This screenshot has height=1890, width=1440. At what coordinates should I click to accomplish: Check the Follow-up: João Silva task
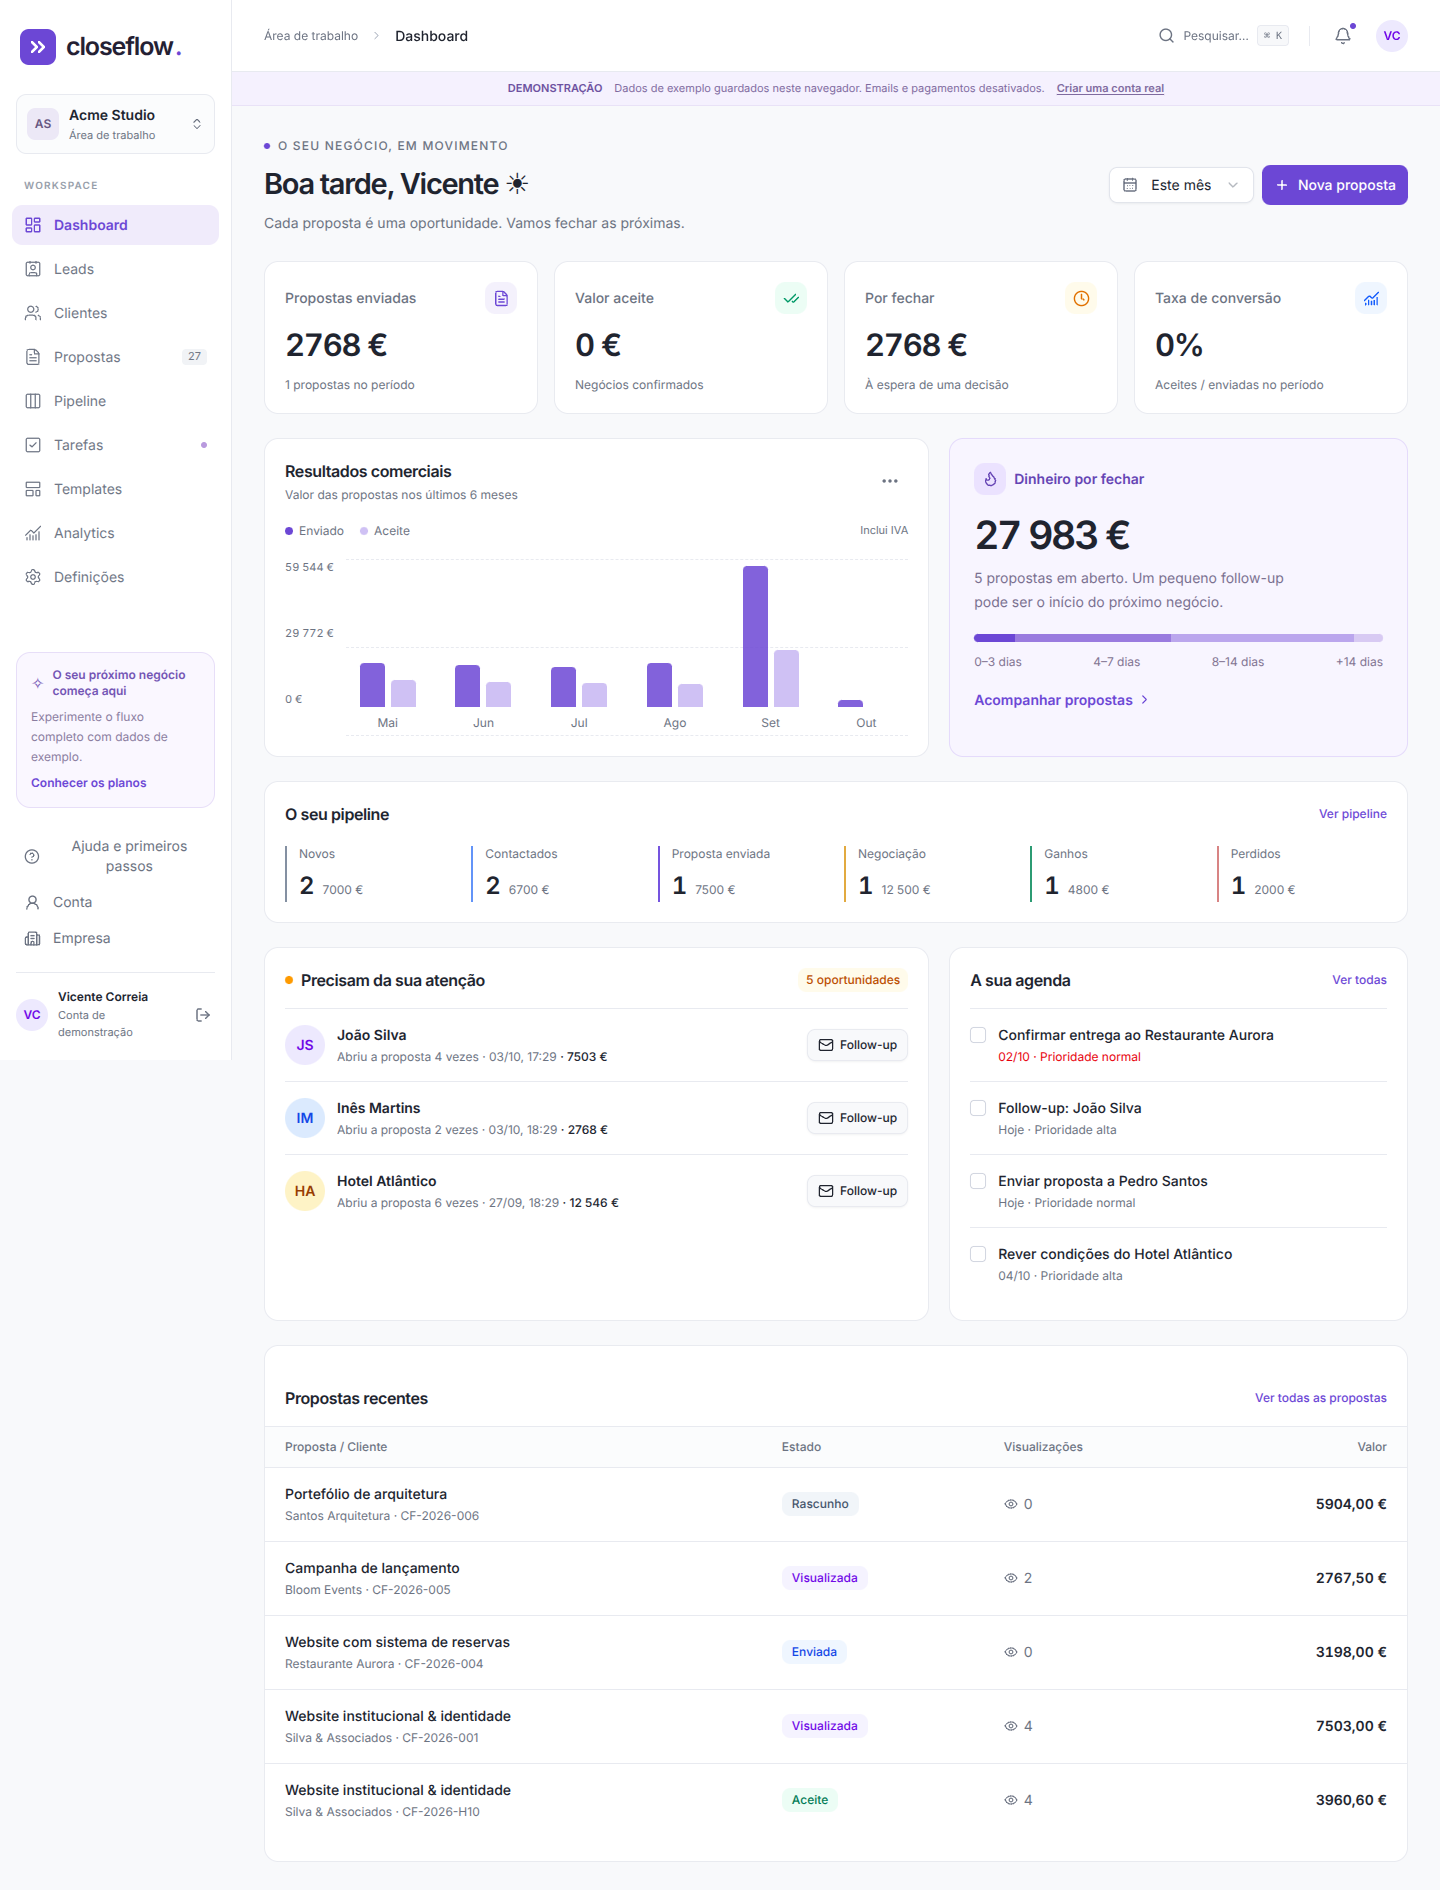[978, 1108]
